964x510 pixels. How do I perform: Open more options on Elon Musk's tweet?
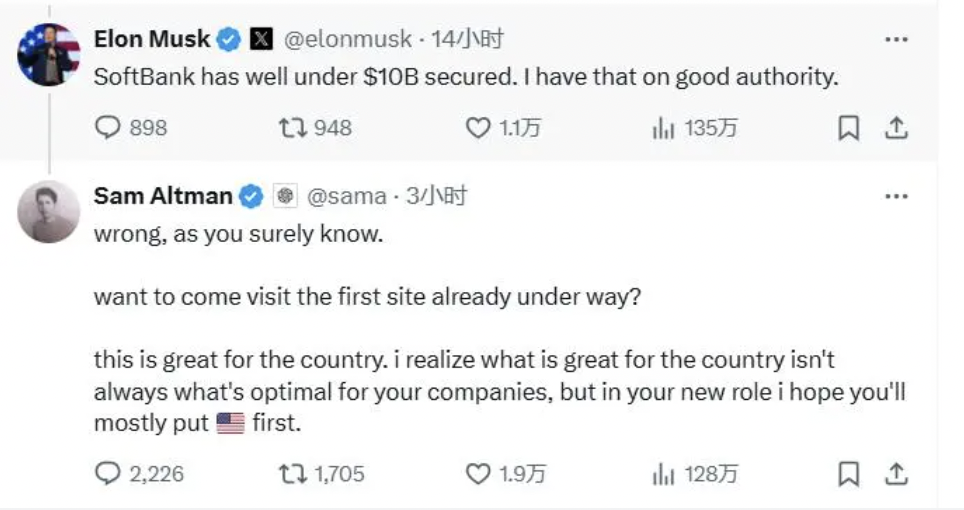click(897, 40)
